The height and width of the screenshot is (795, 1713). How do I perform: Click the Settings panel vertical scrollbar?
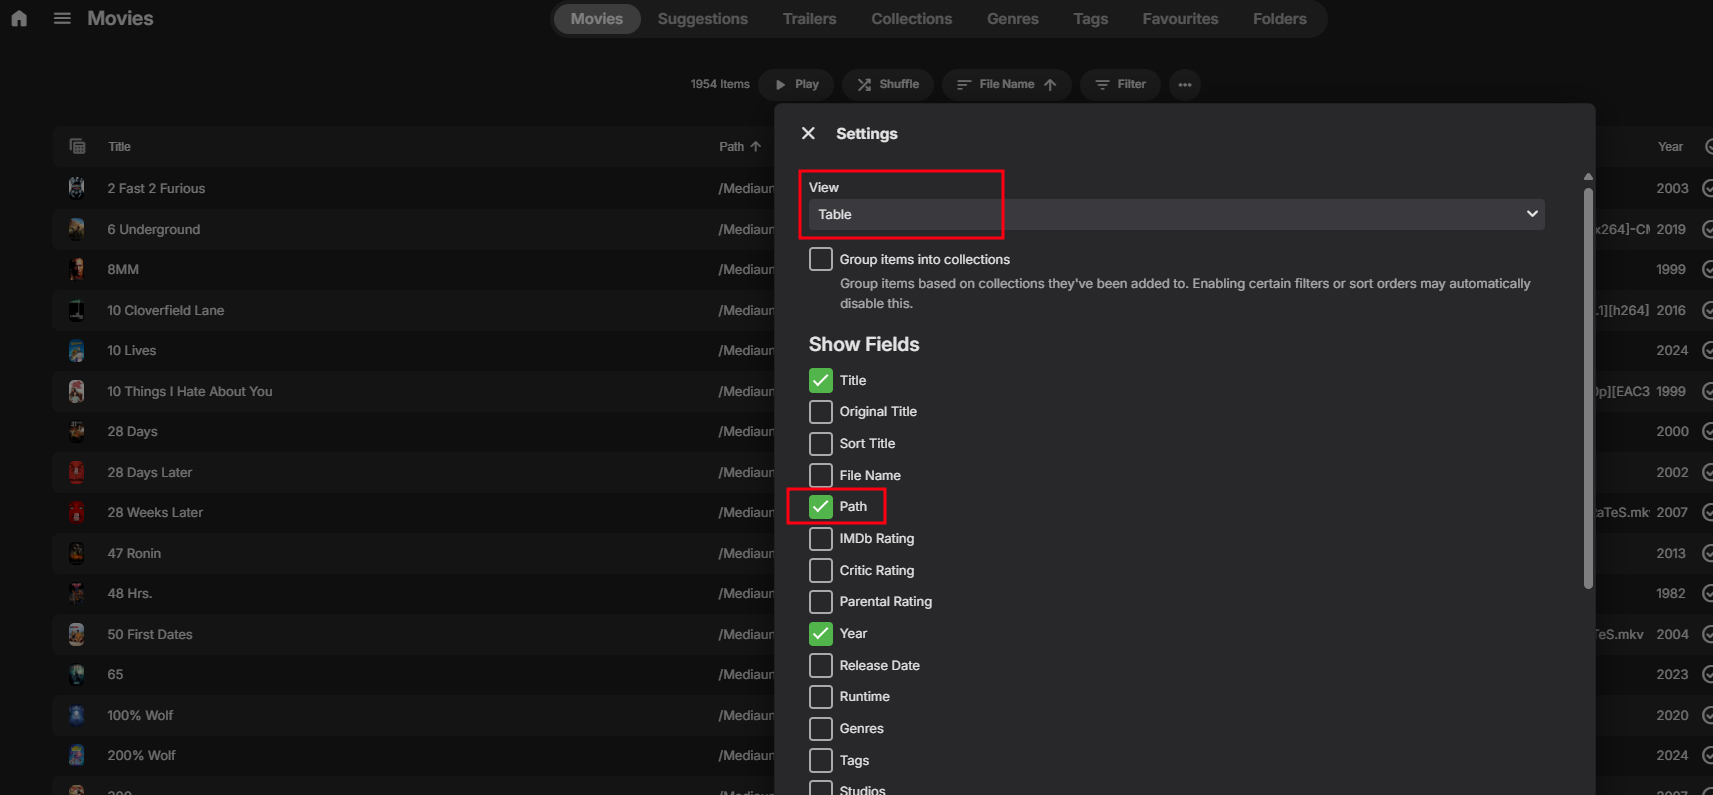[1588, 380]
